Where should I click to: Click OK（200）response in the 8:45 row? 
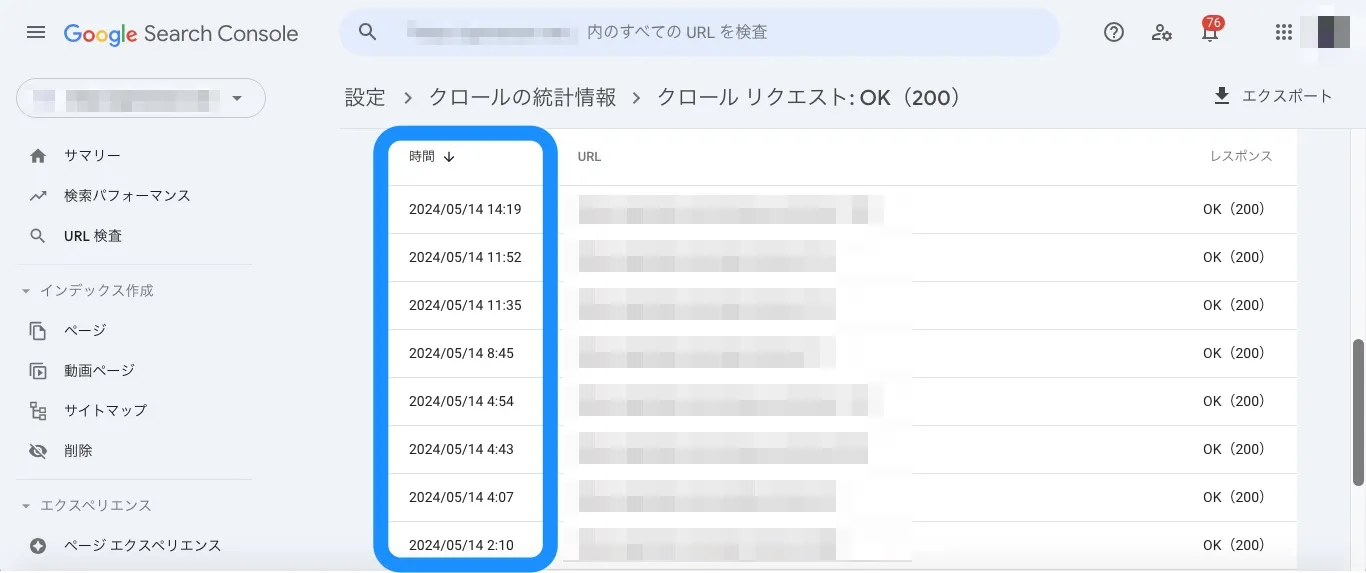click(x=1234, y=353)
